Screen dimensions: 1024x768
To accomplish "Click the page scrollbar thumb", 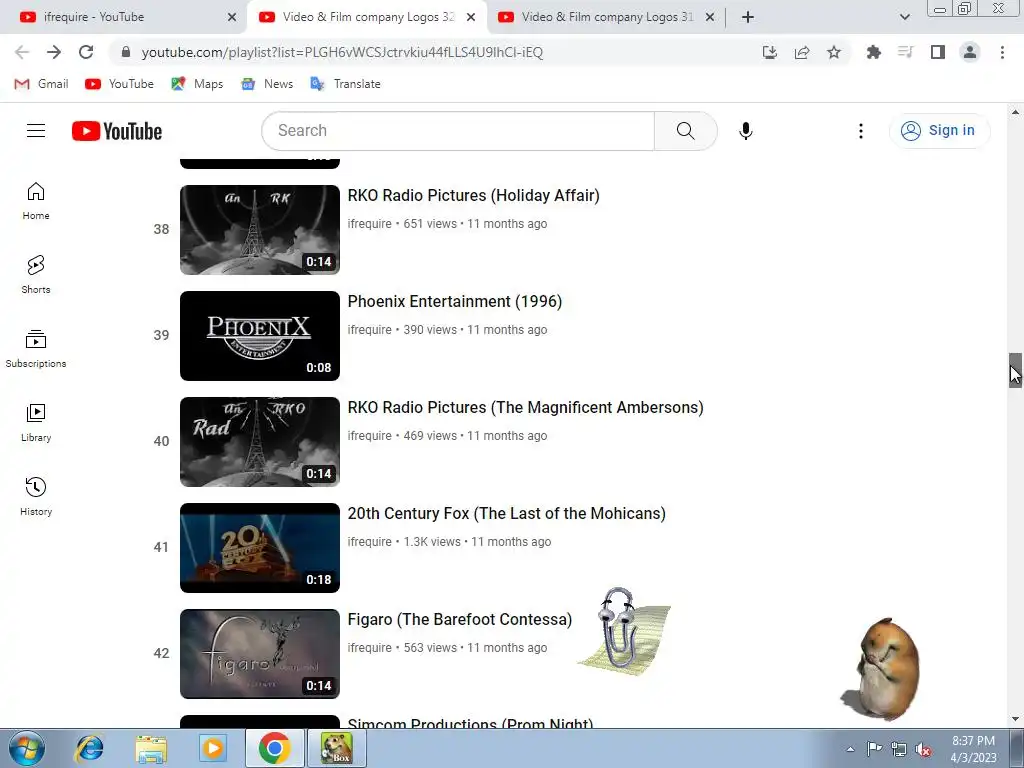I will click(x=1015, y=370).
